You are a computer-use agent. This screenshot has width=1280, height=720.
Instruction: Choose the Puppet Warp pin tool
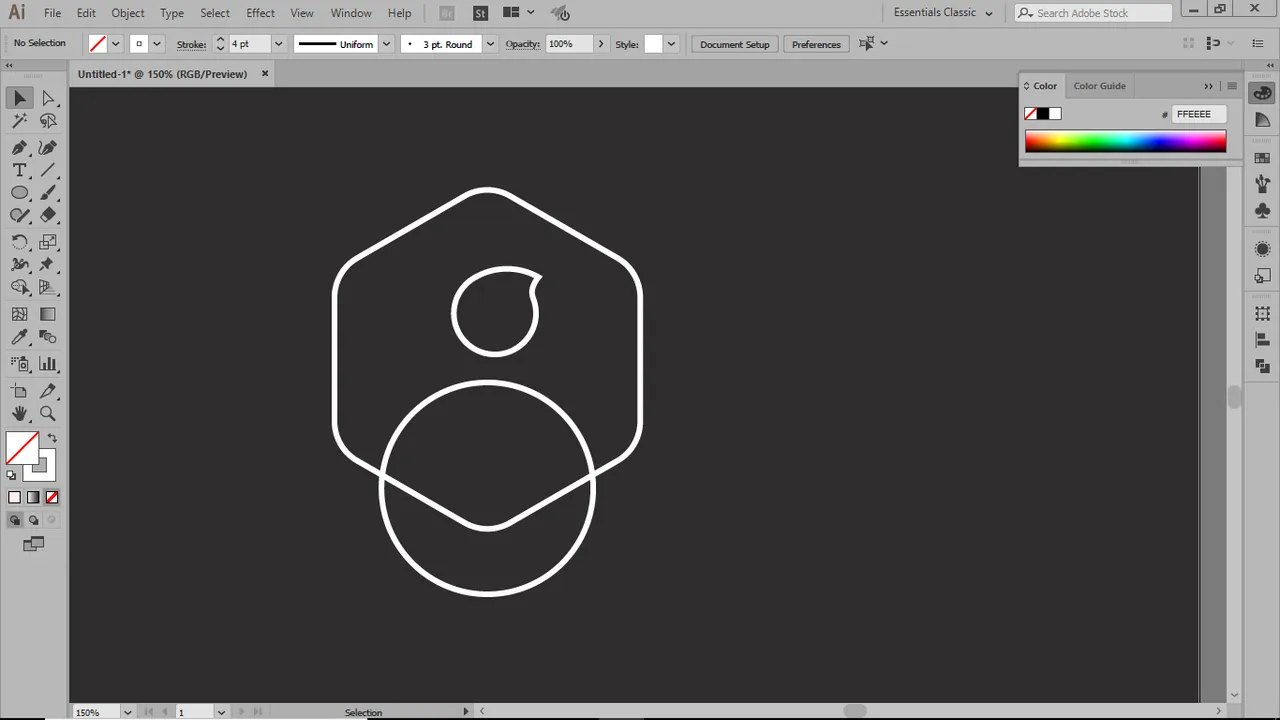48,265
